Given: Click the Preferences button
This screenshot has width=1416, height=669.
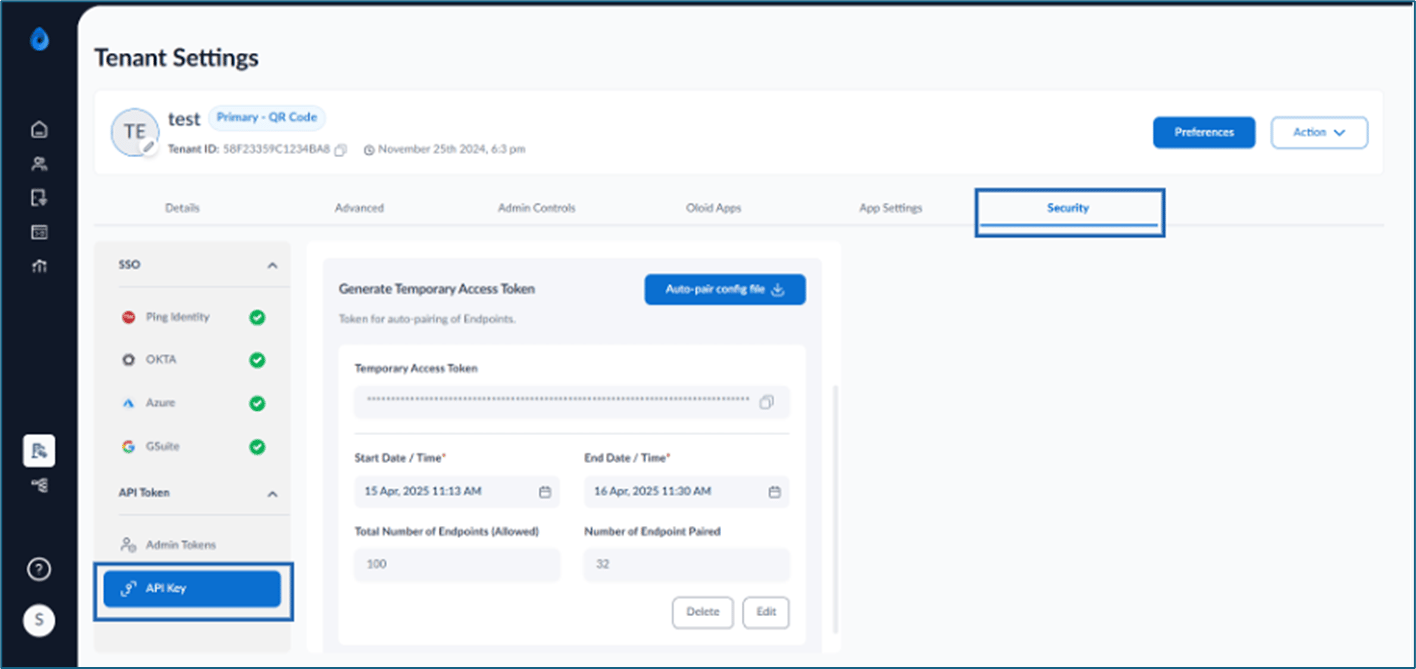Looking at the screenshot, I should (1204, 132).
